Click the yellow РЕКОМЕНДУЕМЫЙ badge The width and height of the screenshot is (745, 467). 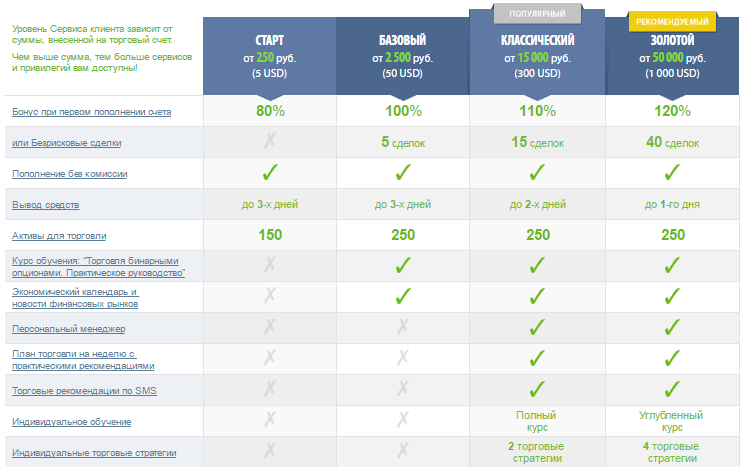click(x=672, y=21)
